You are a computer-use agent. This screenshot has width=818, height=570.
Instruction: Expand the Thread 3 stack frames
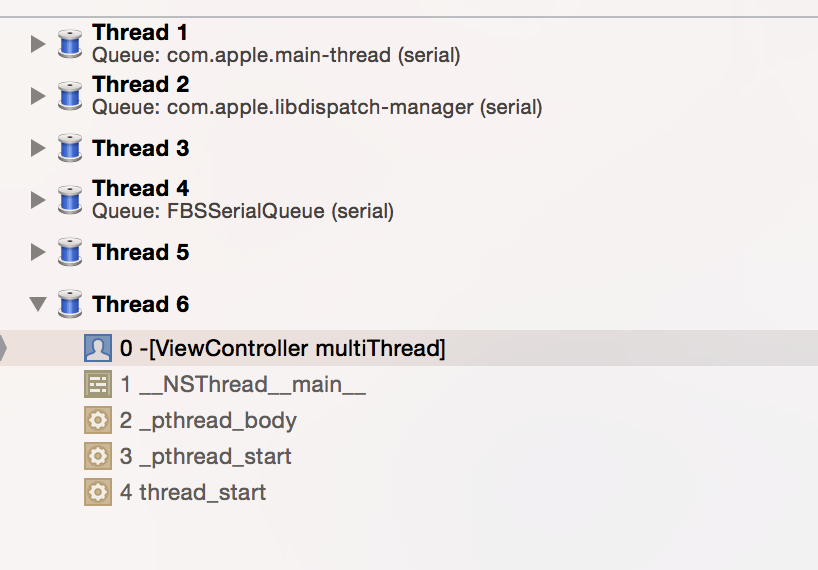38,148
